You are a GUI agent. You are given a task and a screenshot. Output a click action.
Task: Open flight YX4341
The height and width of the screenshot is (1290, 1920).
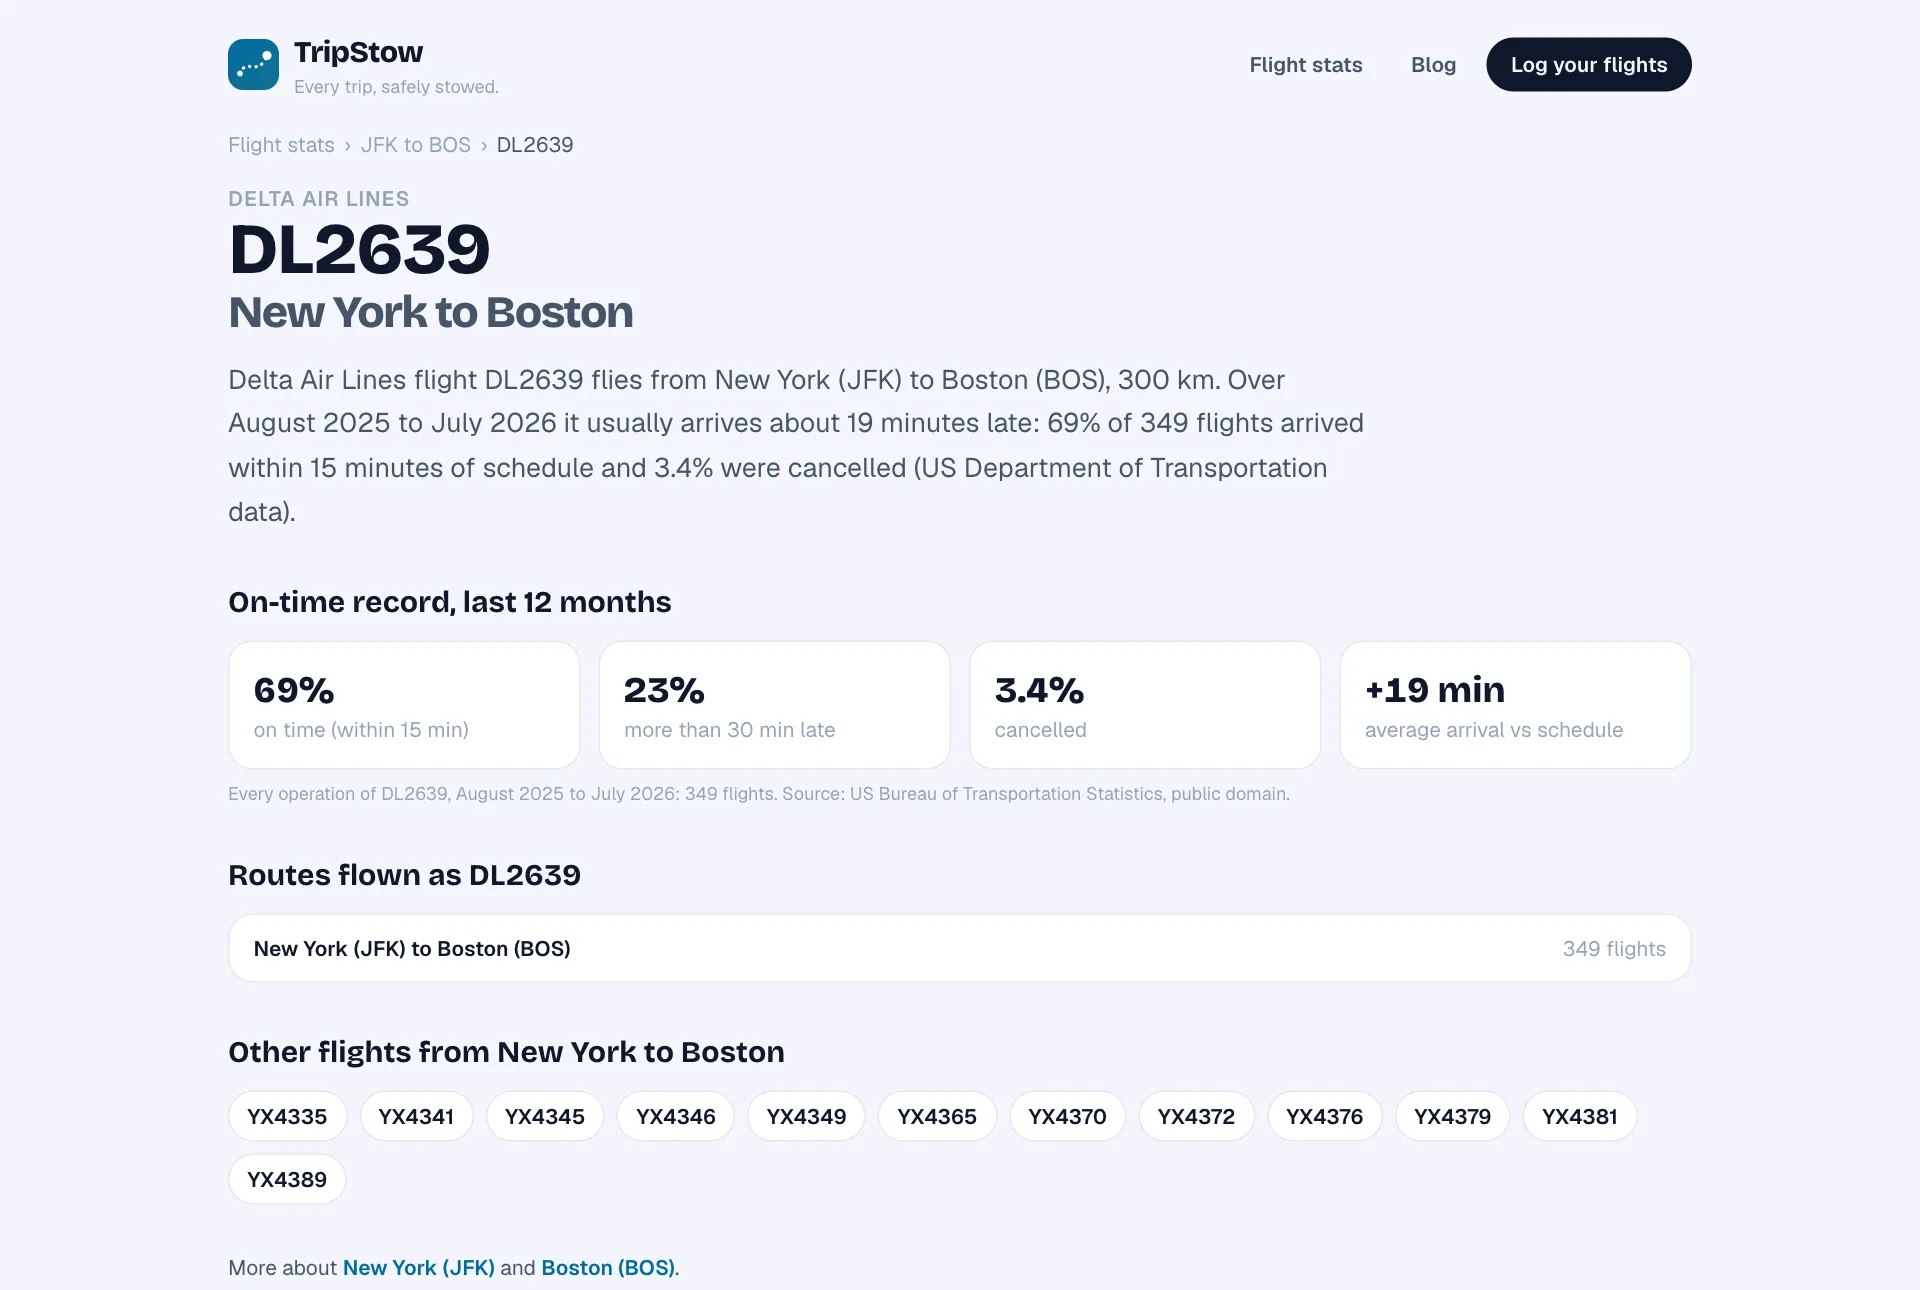416,1116
